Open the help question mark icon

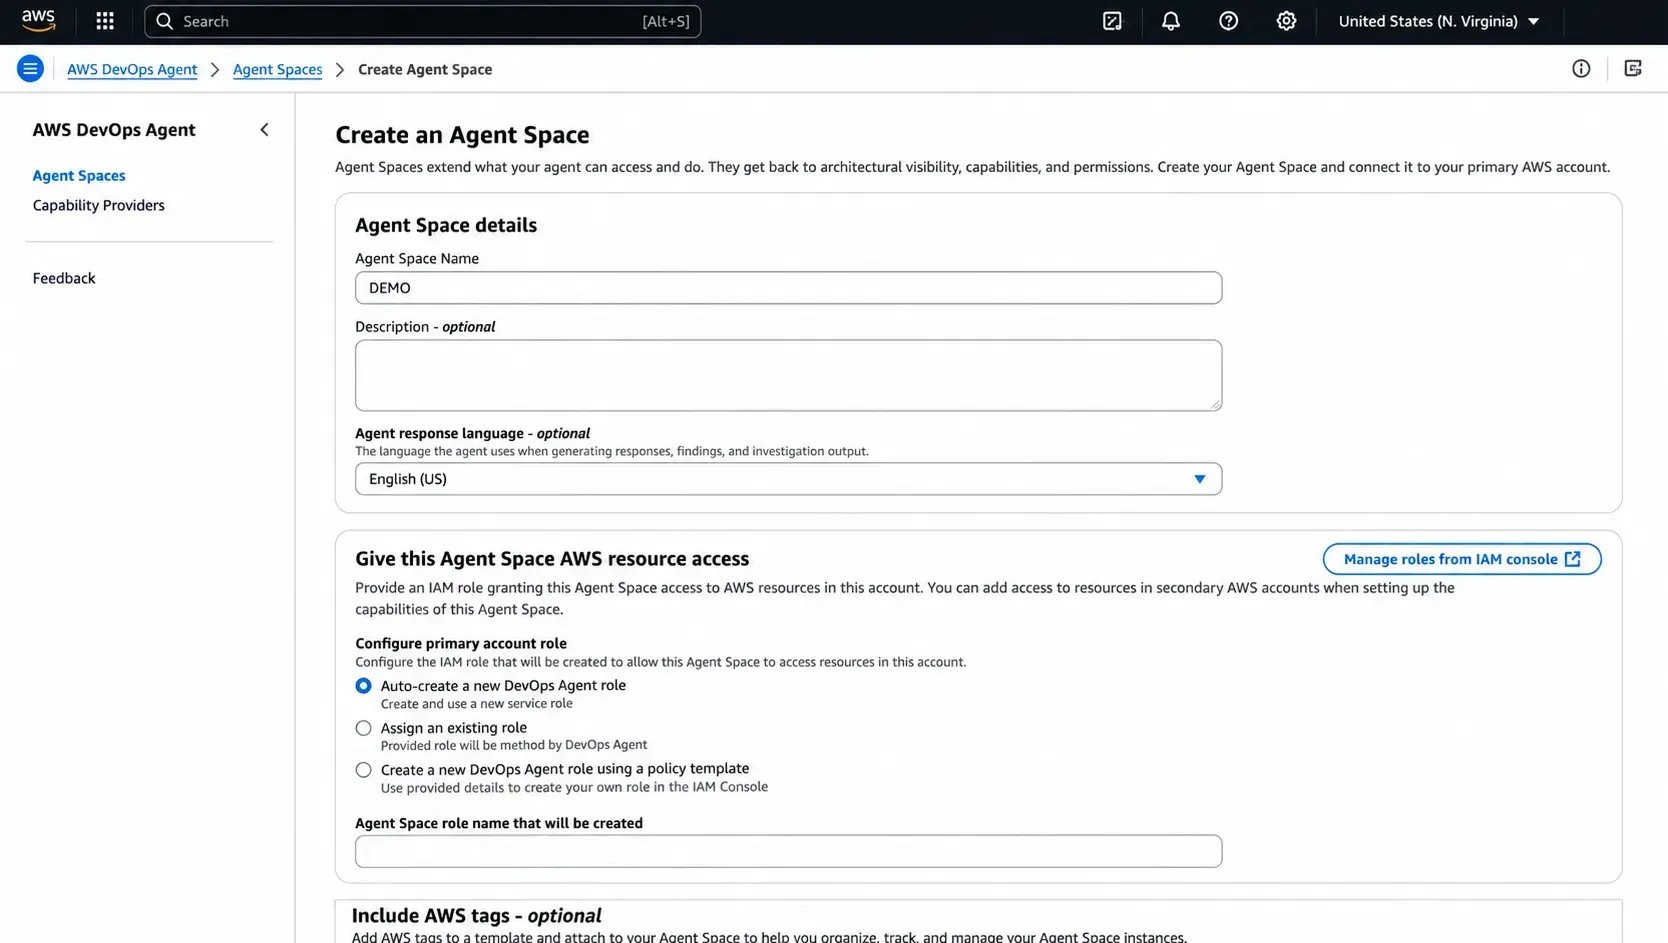point(1228,21)
